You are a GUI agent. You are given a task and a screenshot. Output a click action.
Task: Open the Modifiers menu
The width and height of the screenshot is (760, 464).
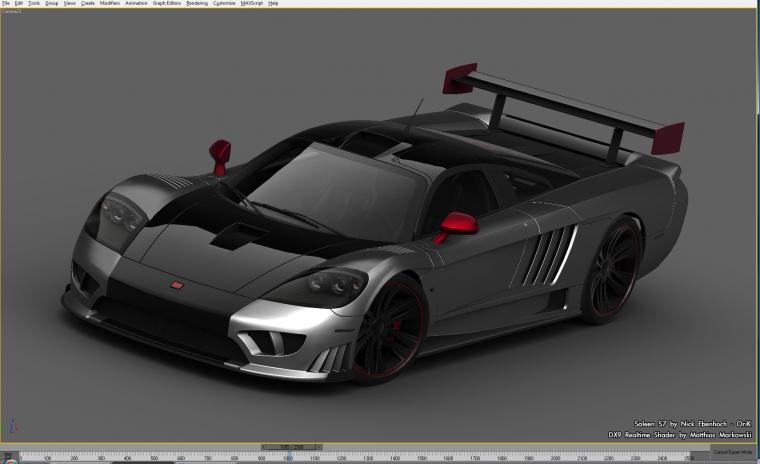[110, 3]
